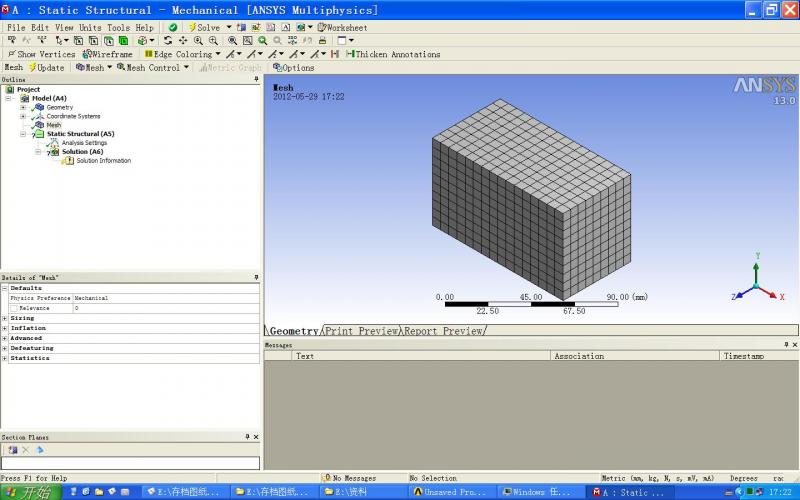Expand the Statistics section
This screenshot has width=800, height=500.
(5, 358)
